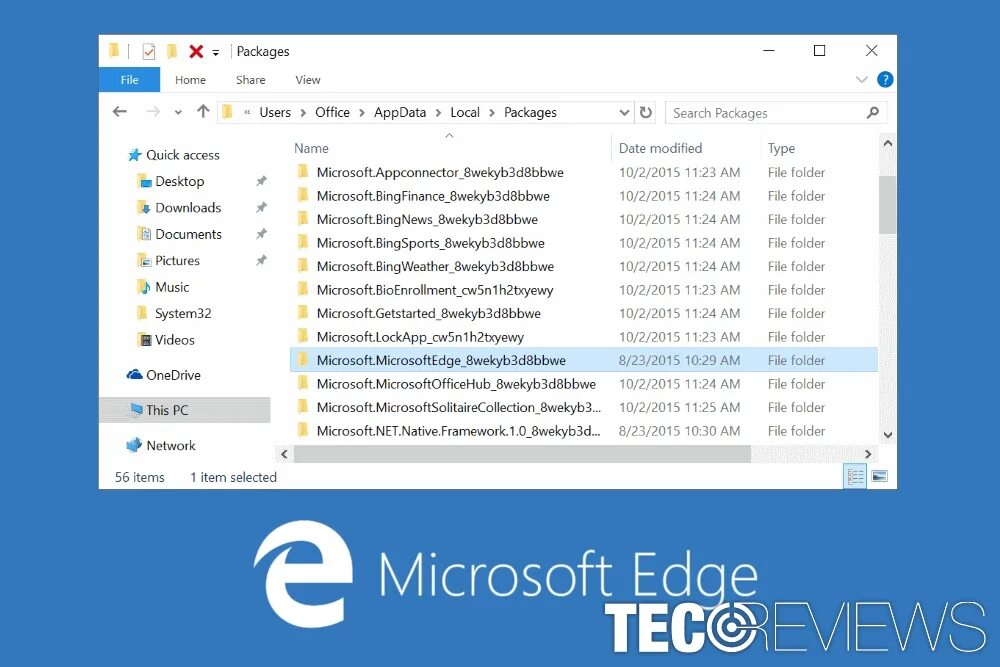Click the red X delete icon in the title bar
The height and width of the screenshot is (667, 1000).
pos(196,51)
